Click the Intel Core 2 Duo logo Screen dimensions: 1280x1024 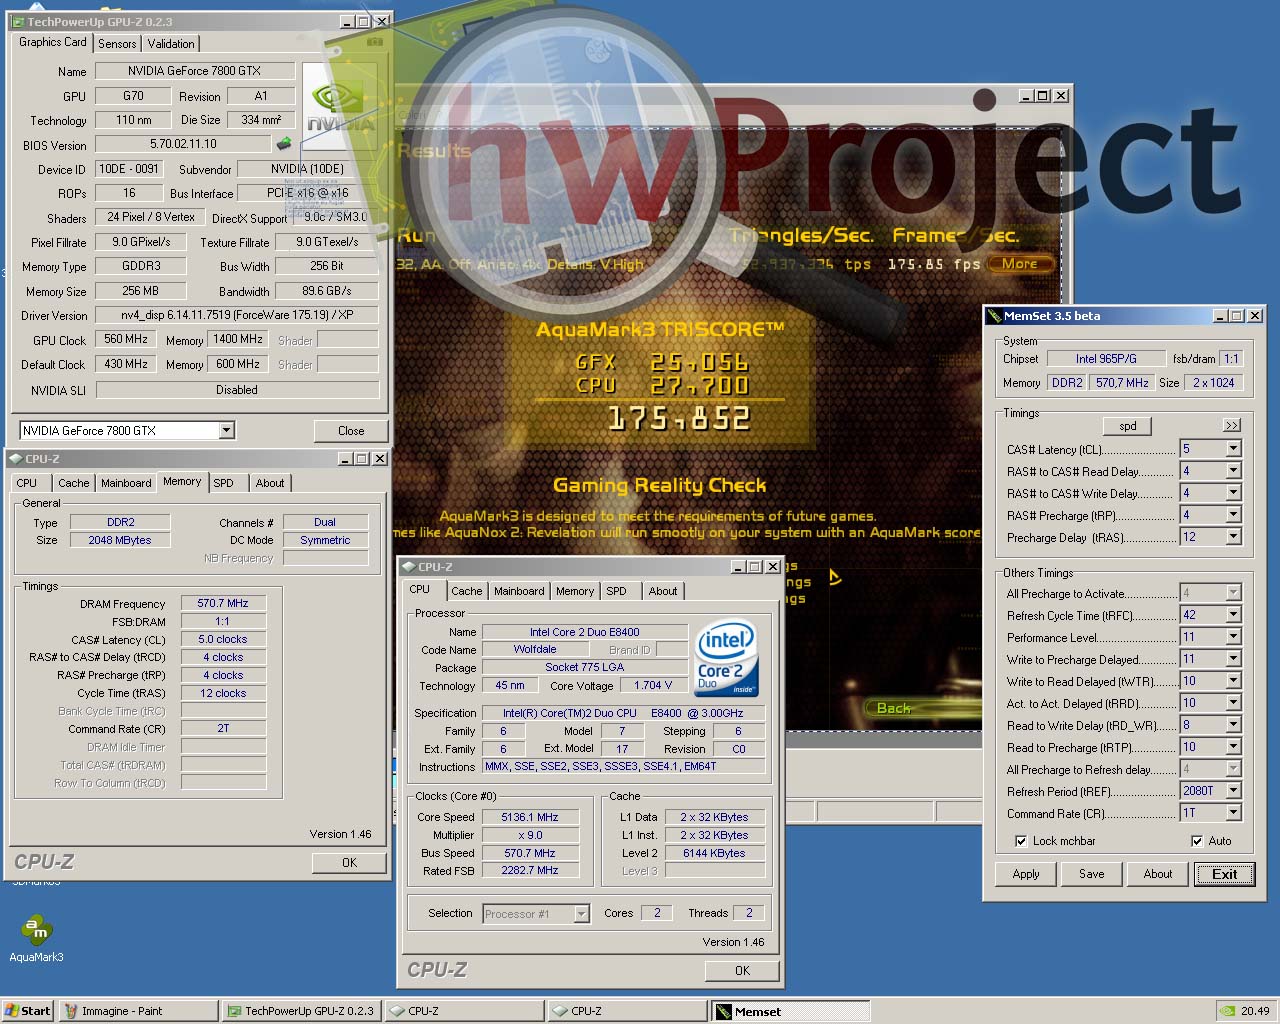click(x=727, y=659)
